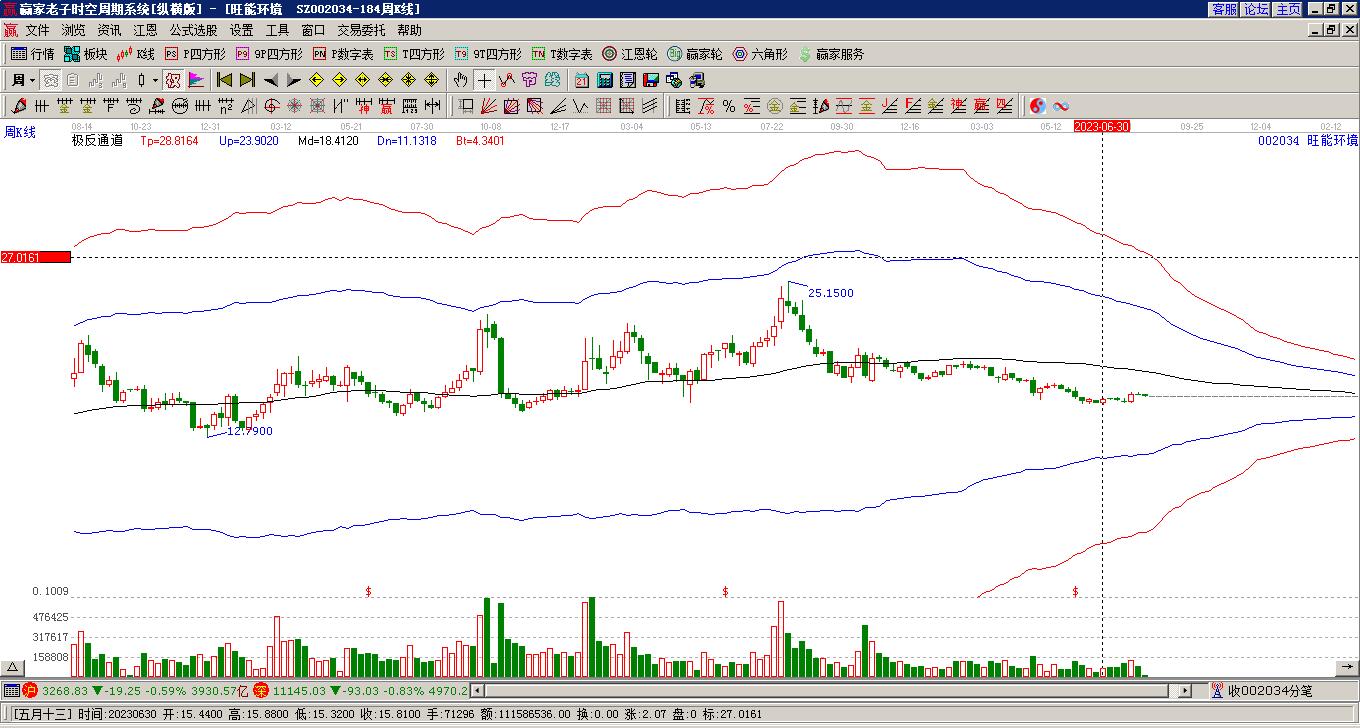Expand the 周 period dropdown
This screenshot has width=1360, height=728.
pos(22,80)
